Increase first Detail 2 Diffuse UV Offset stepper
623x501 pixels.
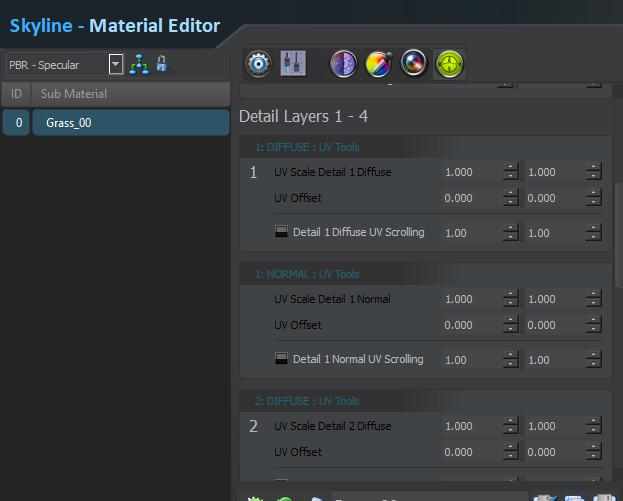click(x=511, y=447)
